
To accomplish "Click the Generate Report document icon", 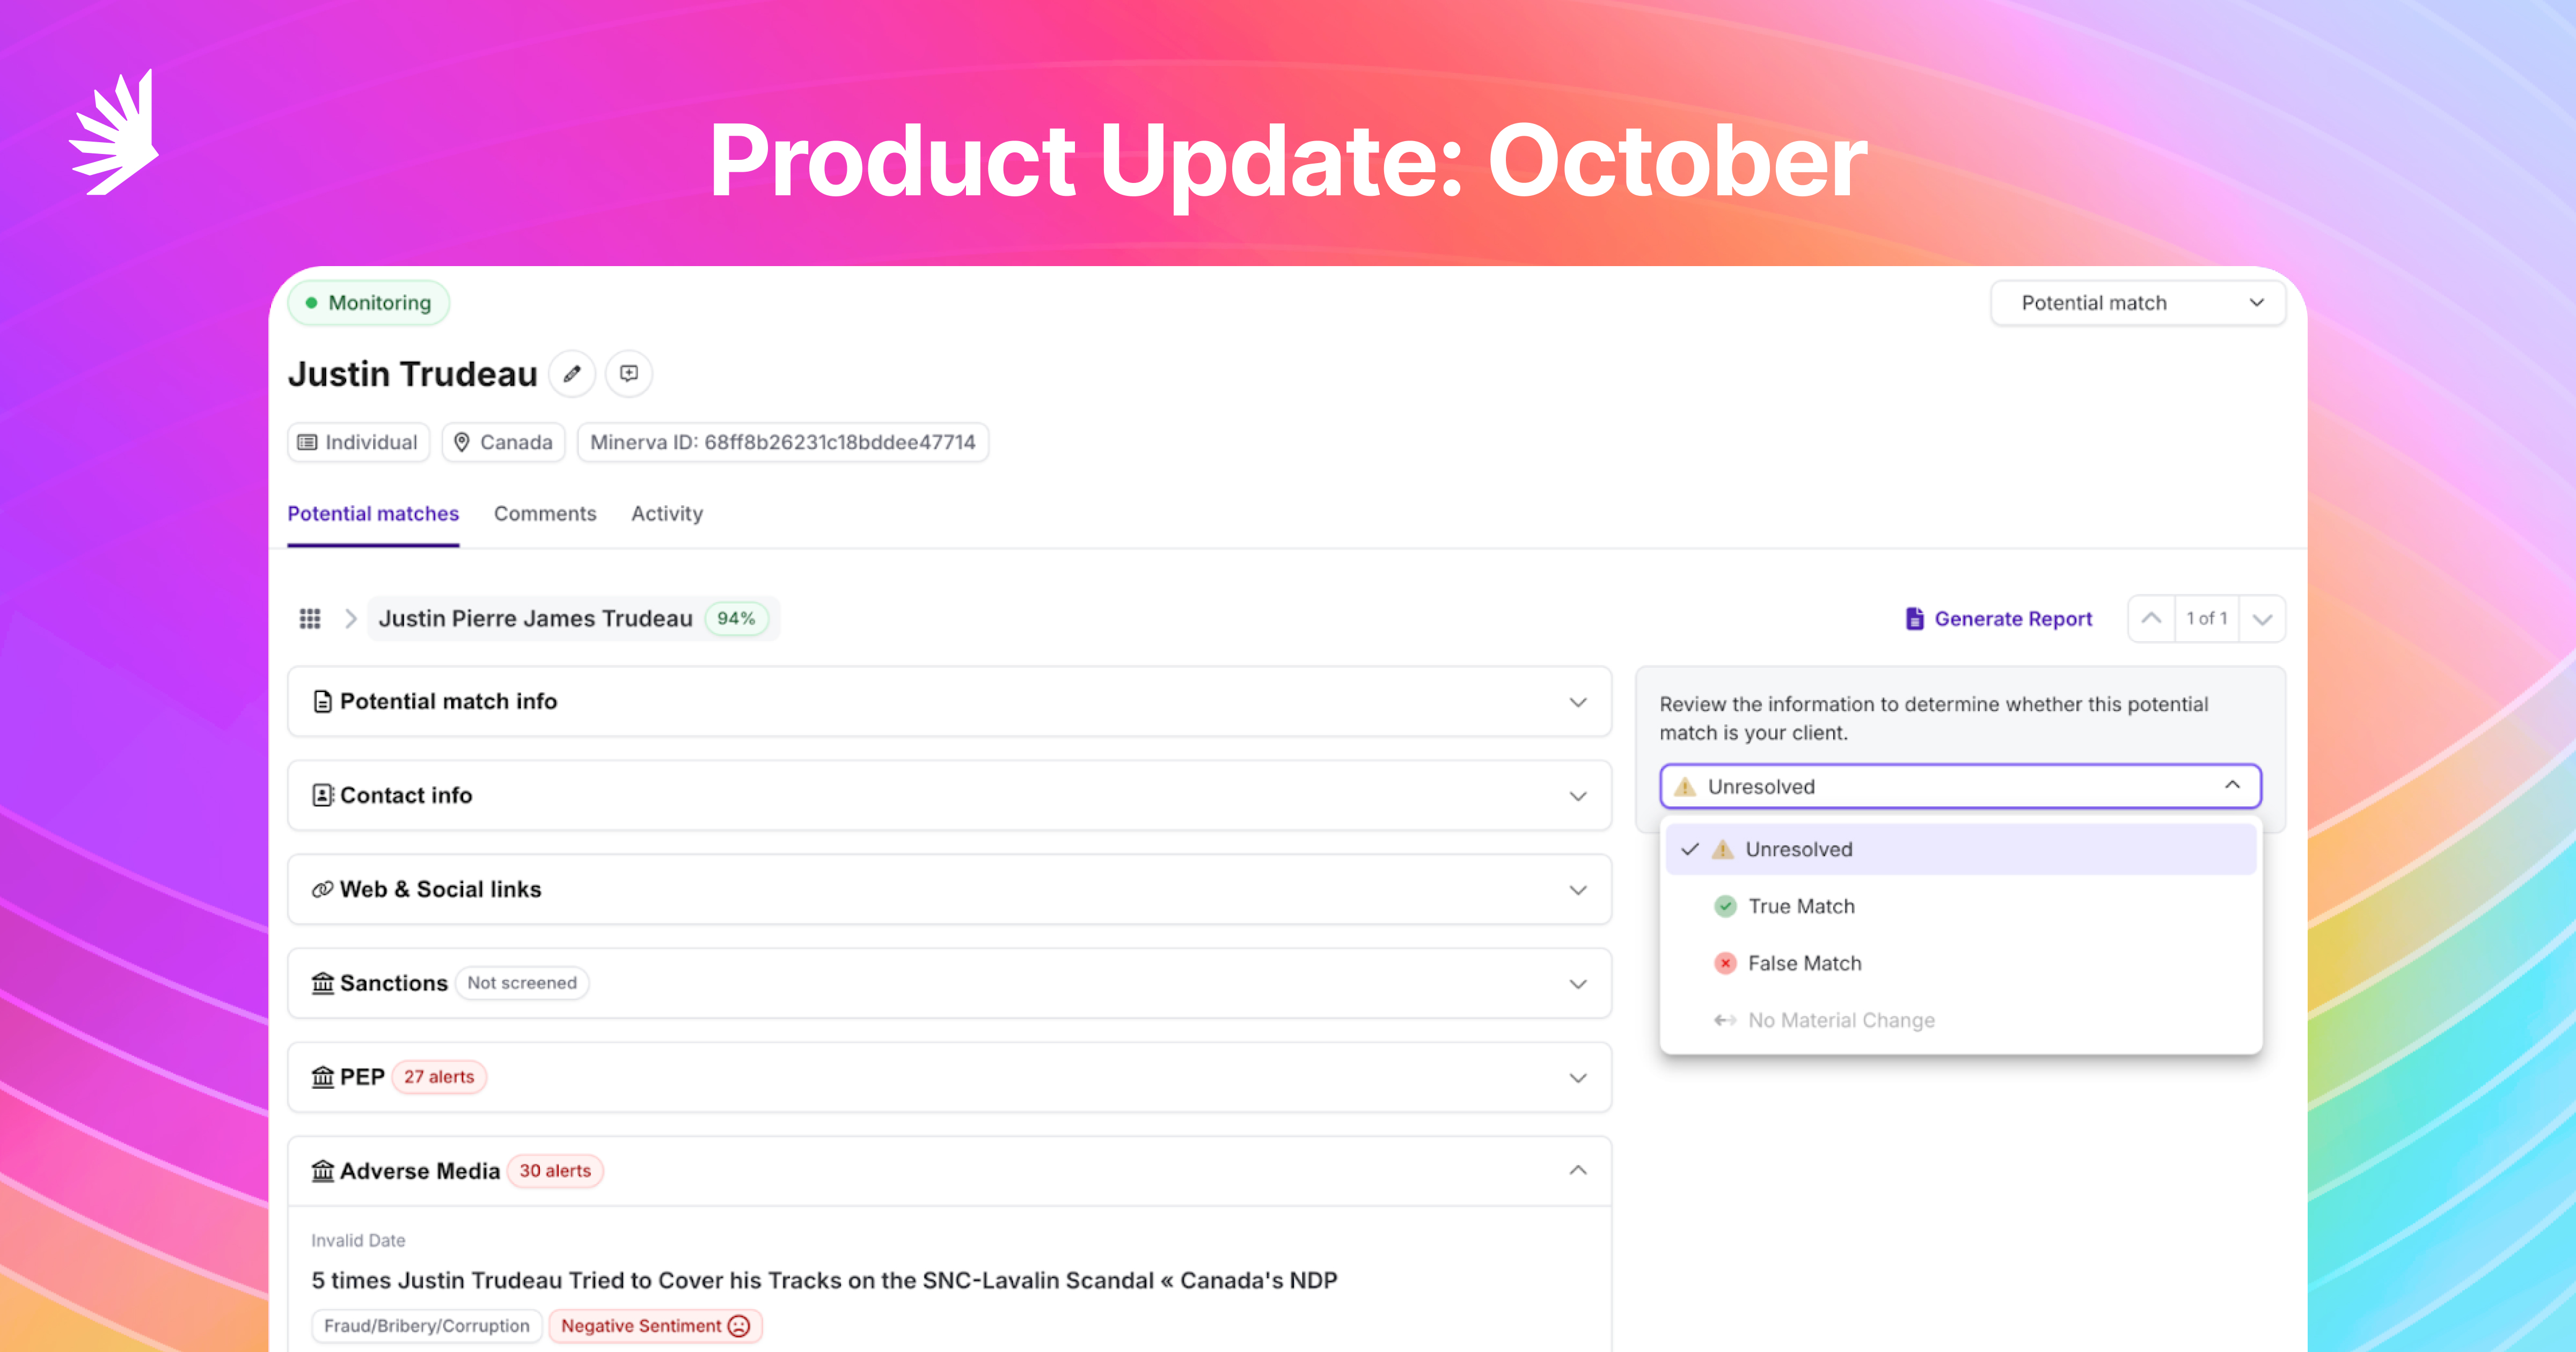I will click(x=1914, y=619).
